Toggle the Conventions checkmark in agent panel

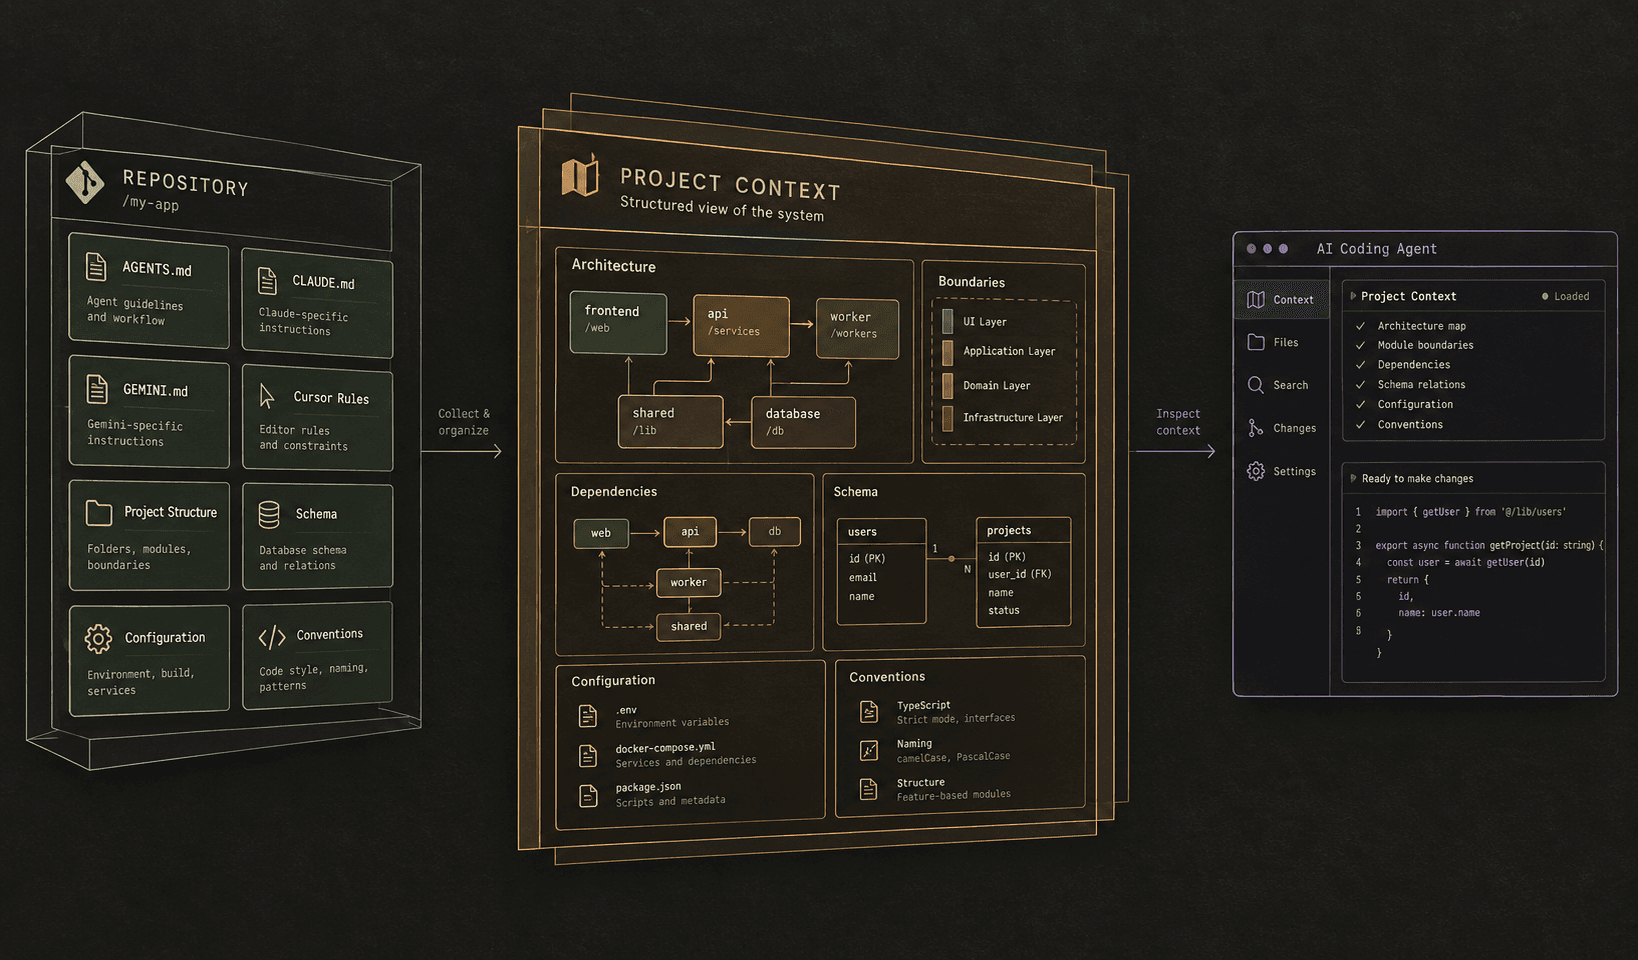(1360, 425)
